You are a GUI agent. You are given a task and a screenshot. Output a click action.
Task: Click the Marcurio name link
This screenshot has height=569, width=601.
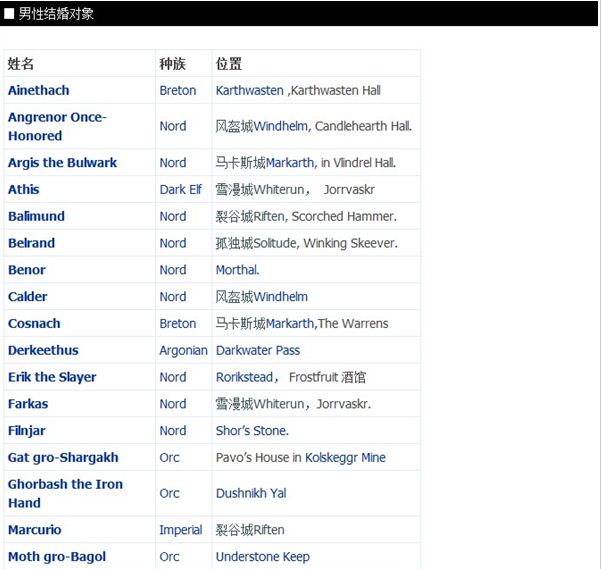click(x=34, y=530)
